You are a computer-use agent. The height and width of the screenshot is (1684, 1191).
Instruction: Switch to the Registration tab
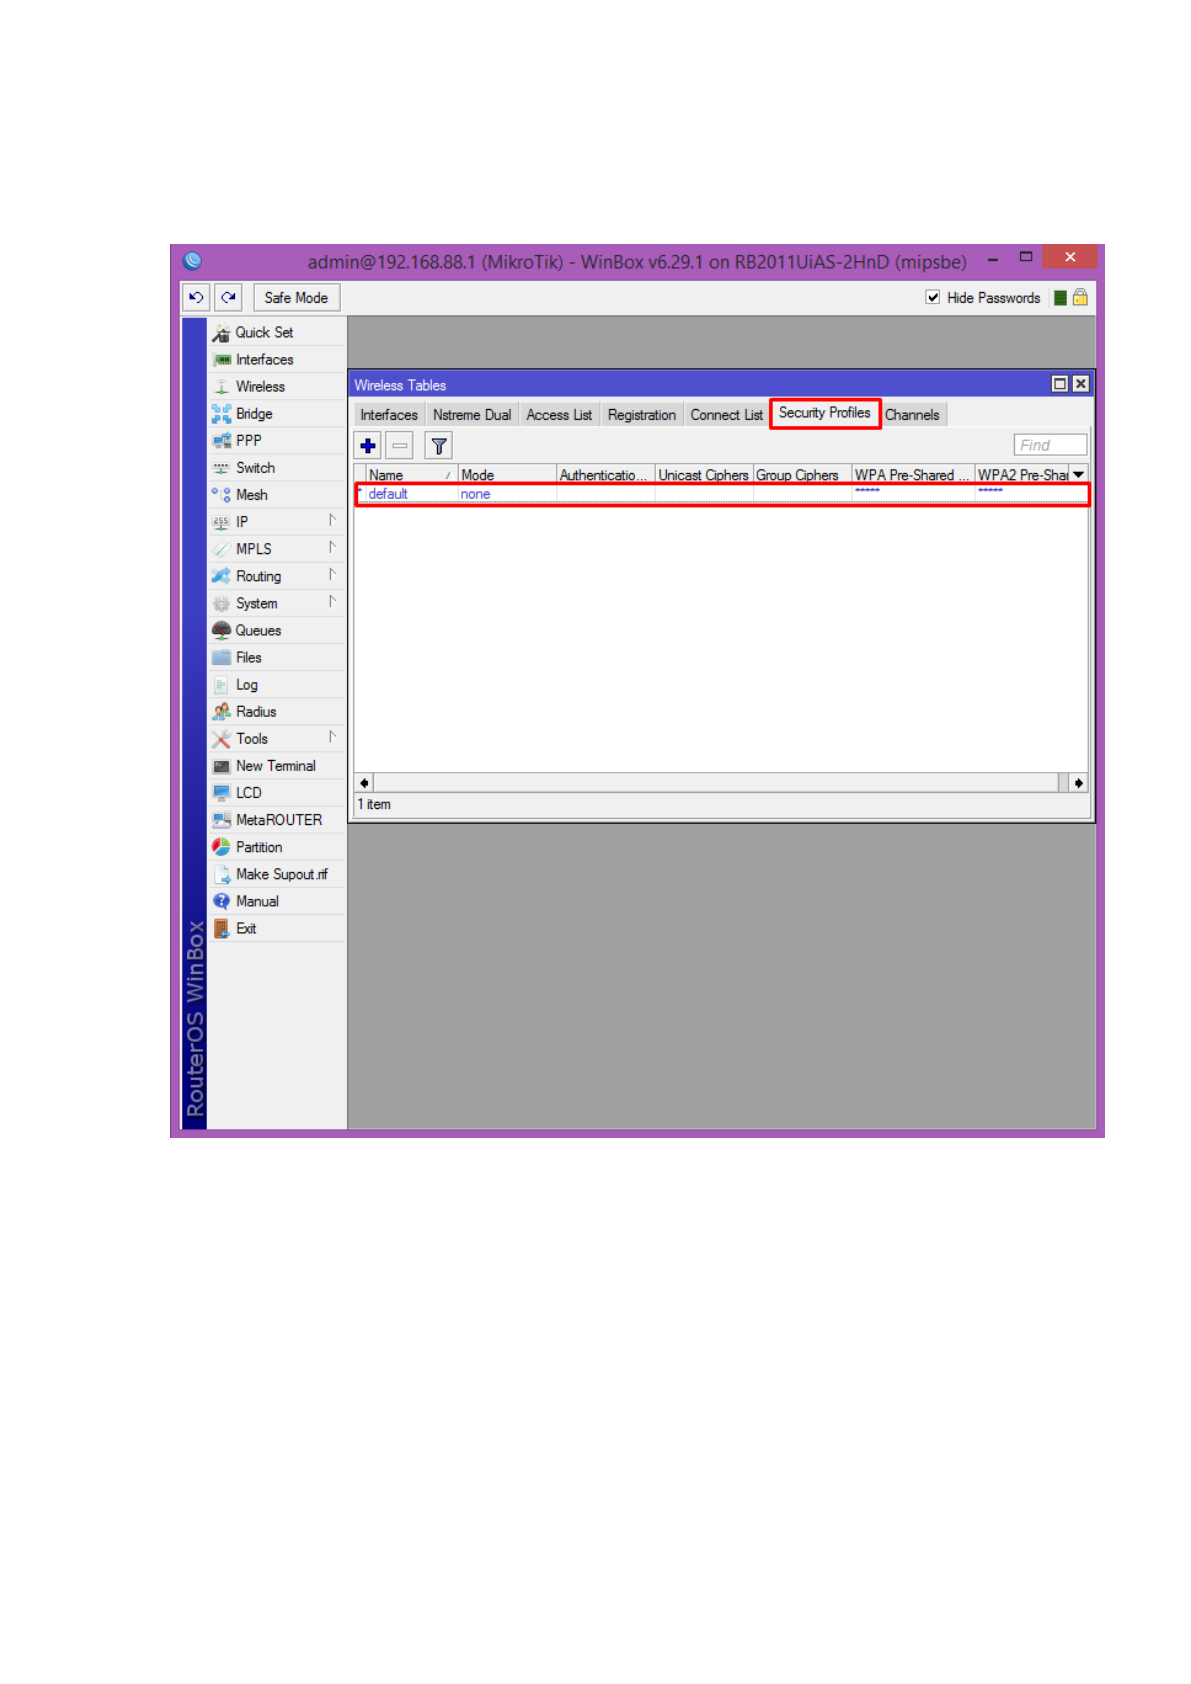pos(642,415)
